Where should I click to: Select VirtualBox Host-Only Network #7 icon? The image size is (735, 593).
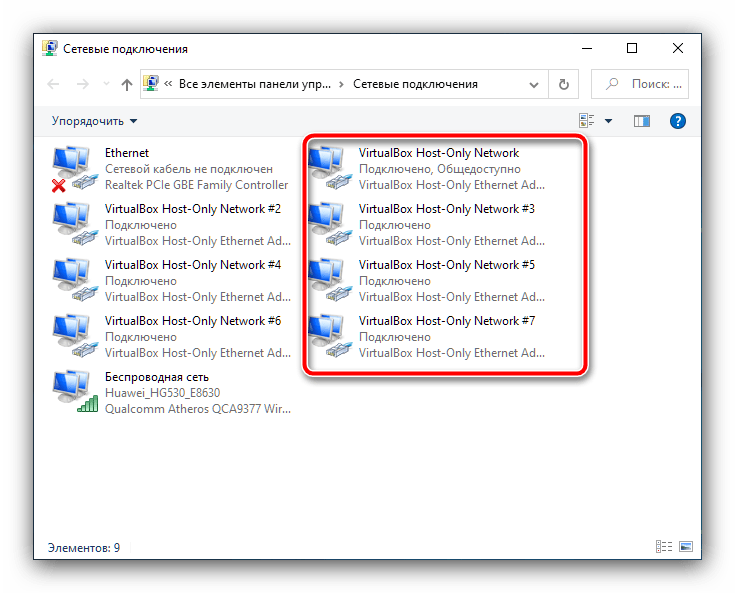pyautogui.click(x=330, y=337)
